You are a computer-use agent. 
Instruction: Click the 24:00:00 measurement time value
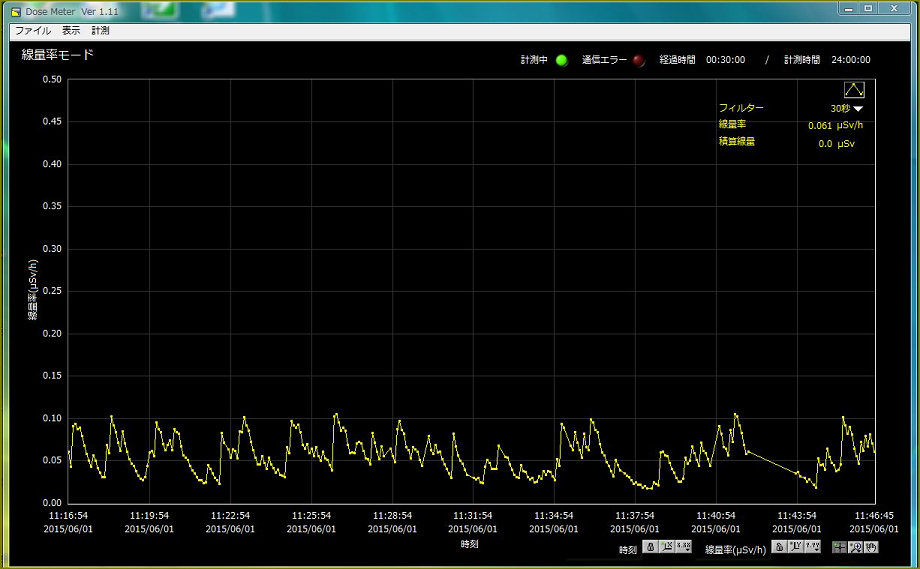point(849,60)
